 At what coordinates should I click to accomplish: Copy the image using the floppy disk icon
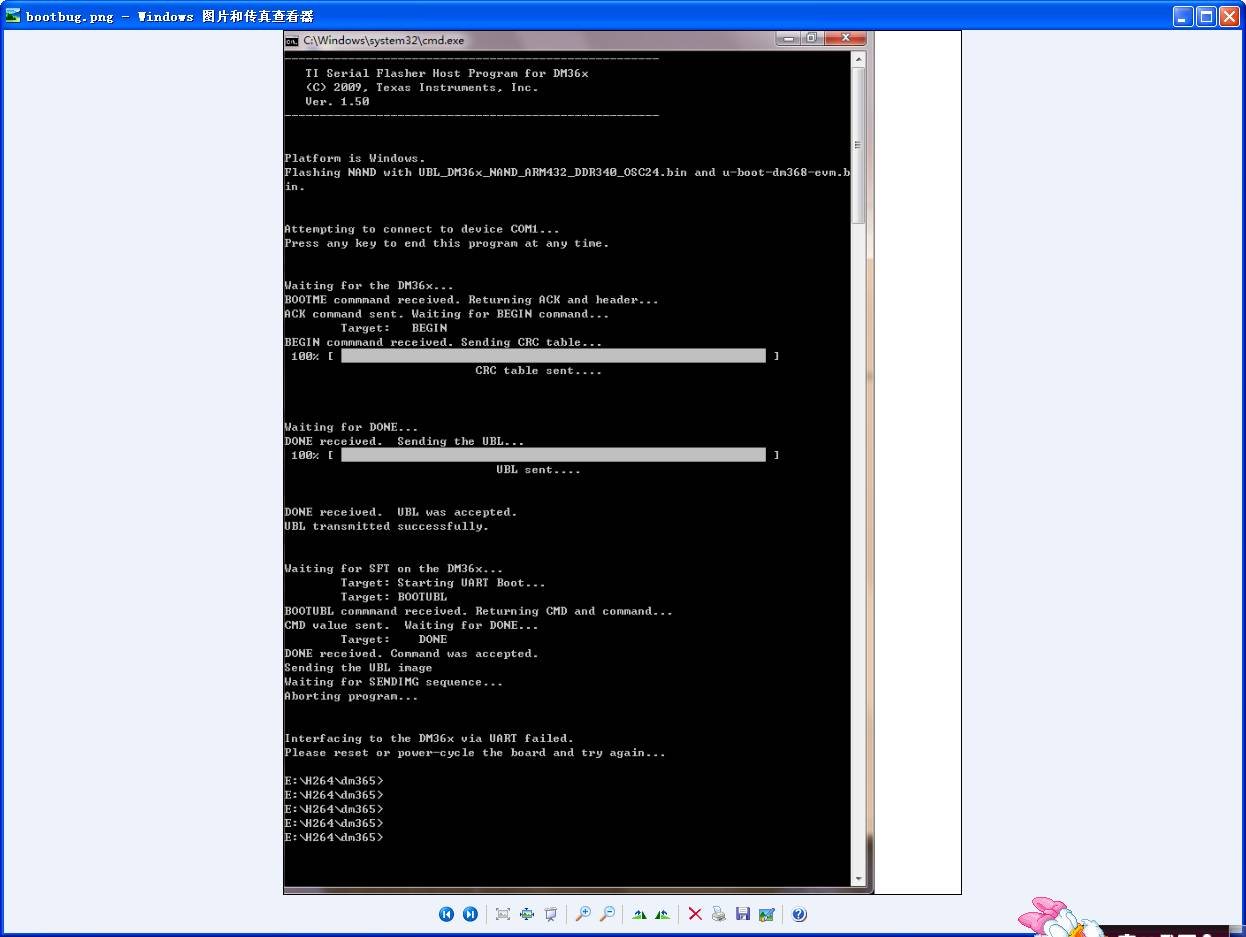pyautogui.click(x=743, y=914)
